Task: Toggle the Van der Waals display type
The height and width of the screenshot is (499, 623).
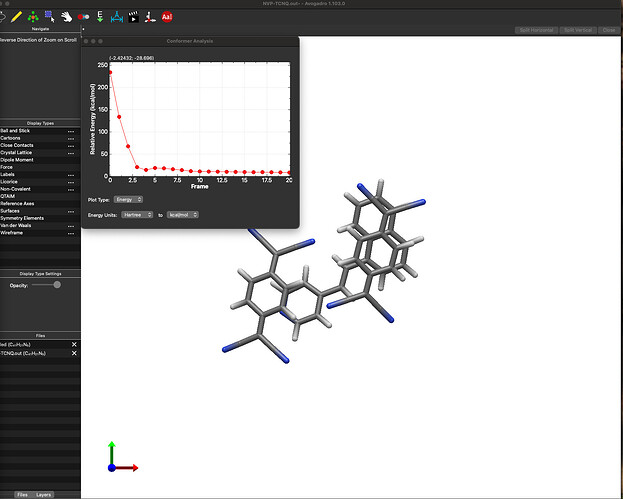Action: [x=17, y=226]
